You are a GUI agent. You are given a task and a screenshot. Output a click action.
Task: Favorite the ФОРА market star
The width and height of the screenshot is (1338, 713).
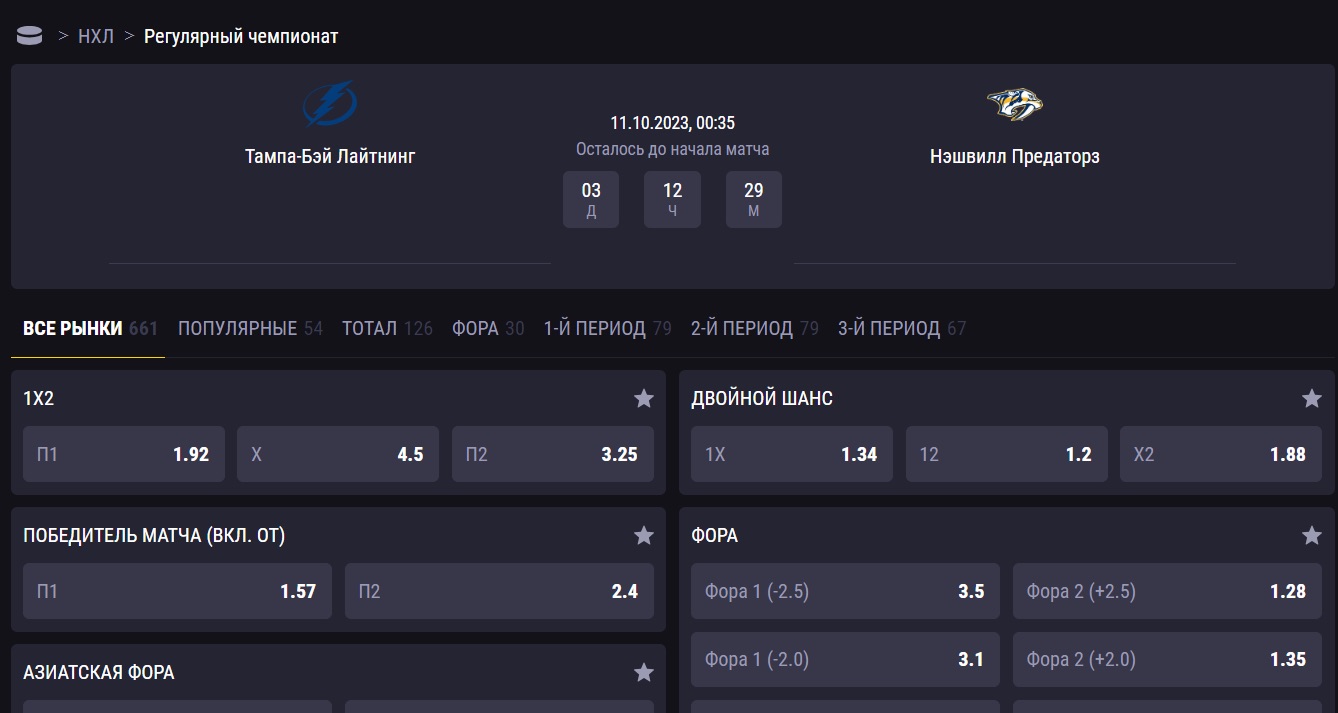pyautogui.click(x=1312, y=535)
